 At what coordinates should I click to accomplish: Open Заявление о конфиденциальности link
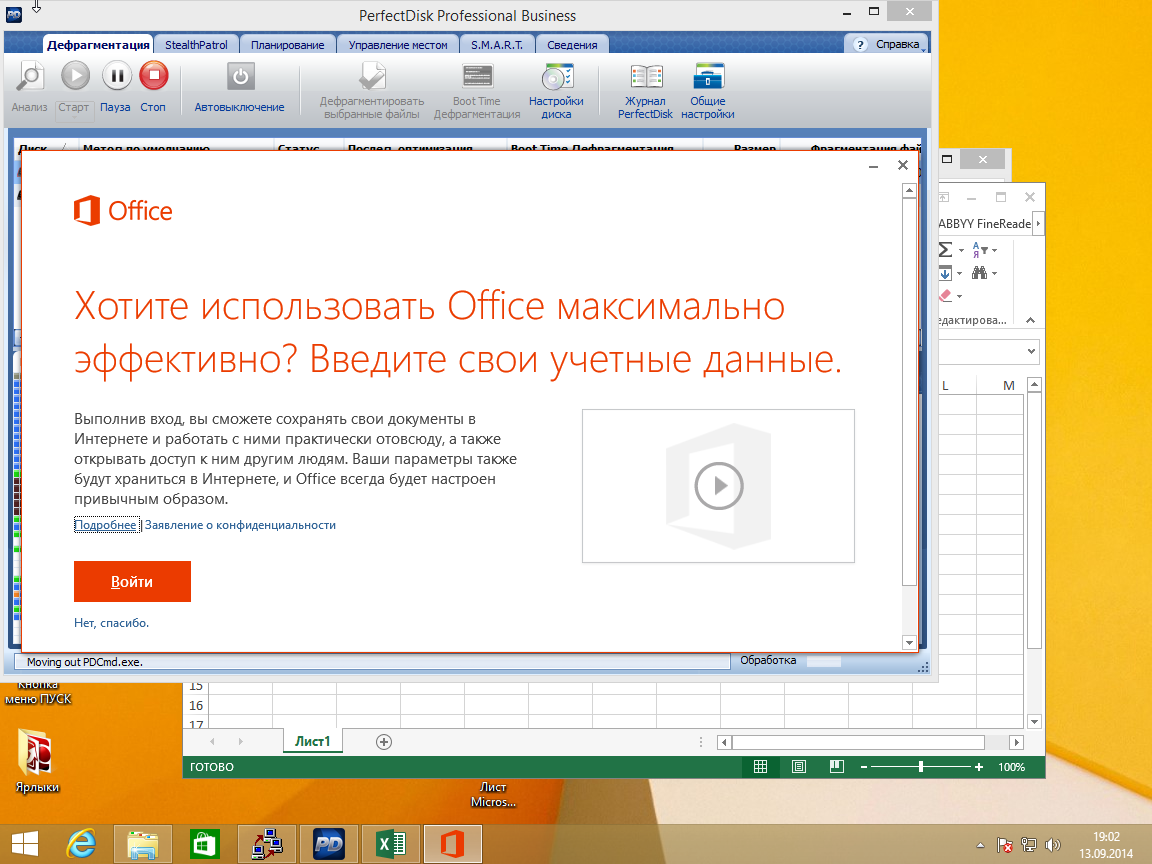(240, 525)
